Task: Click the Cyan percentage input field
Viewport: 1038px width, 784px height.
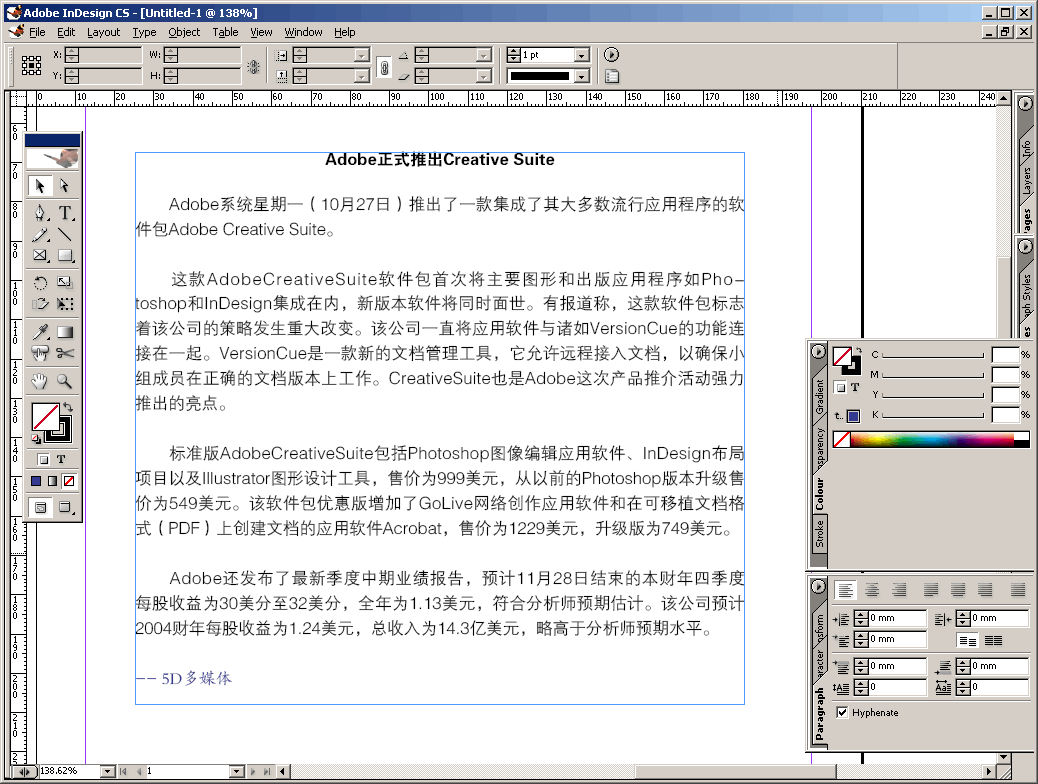Action: click(x=1005, y=355)
